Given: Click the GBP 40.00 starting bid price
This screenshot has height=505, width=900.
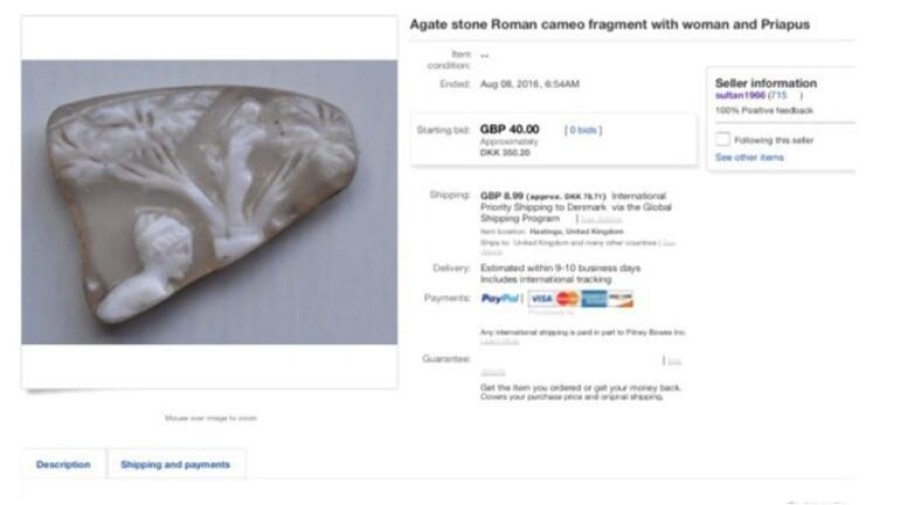Looking at the screenshot, I should [x=509, y=130].
